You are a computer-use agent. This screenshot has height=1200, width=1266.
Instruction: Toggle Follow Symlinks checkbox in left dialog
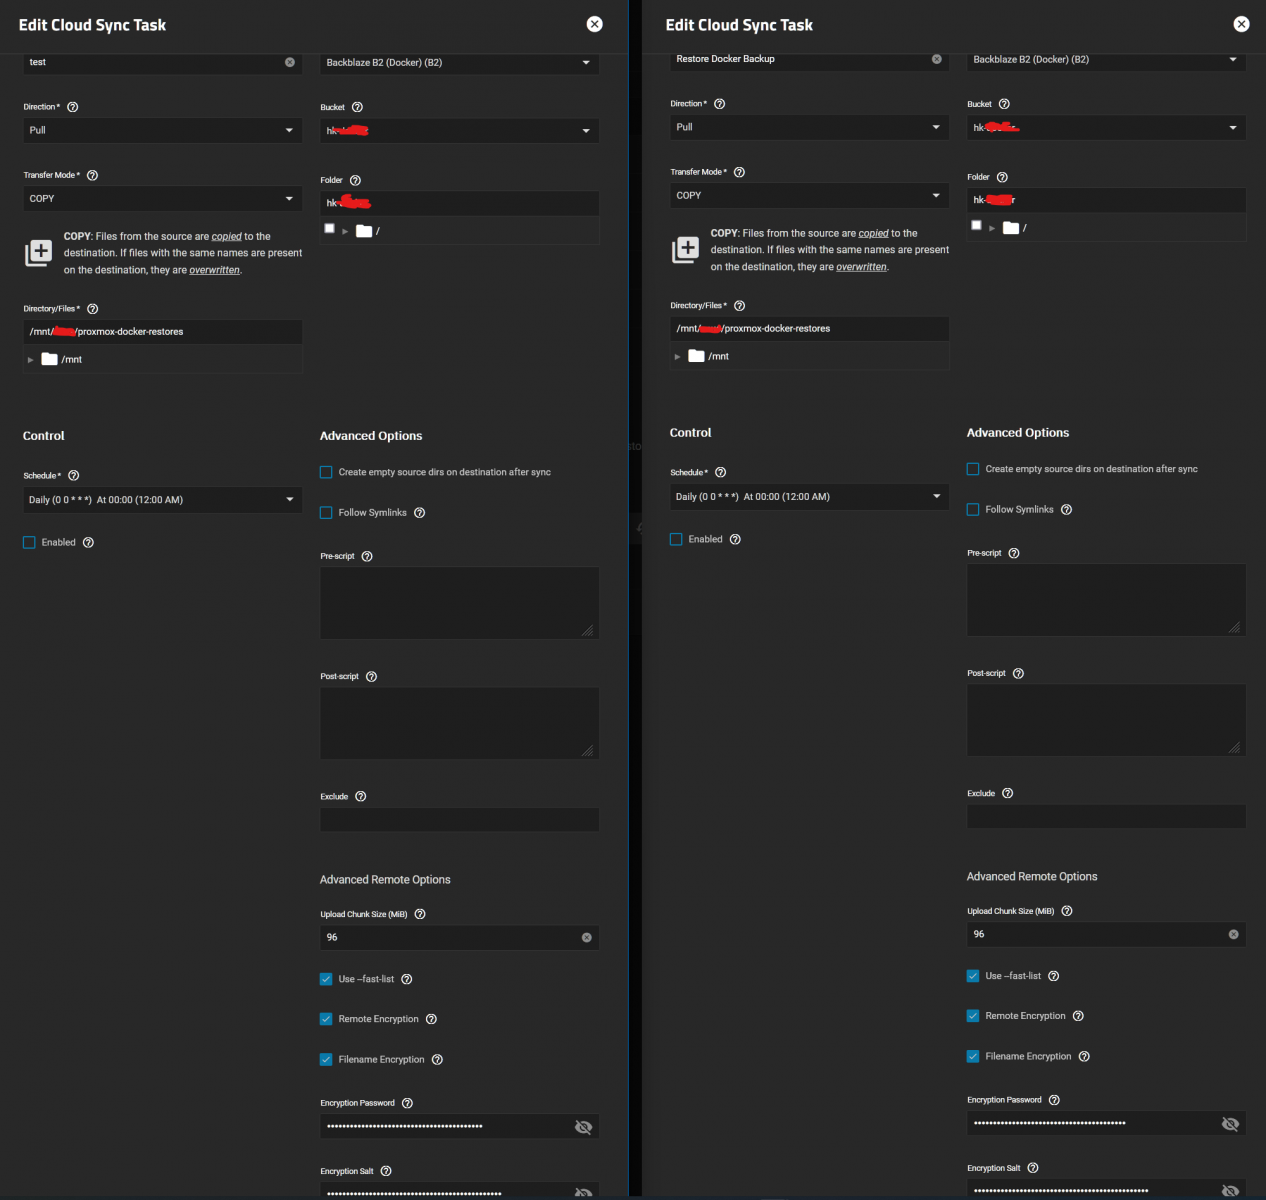pyautogui.click(x=326, y=513)
